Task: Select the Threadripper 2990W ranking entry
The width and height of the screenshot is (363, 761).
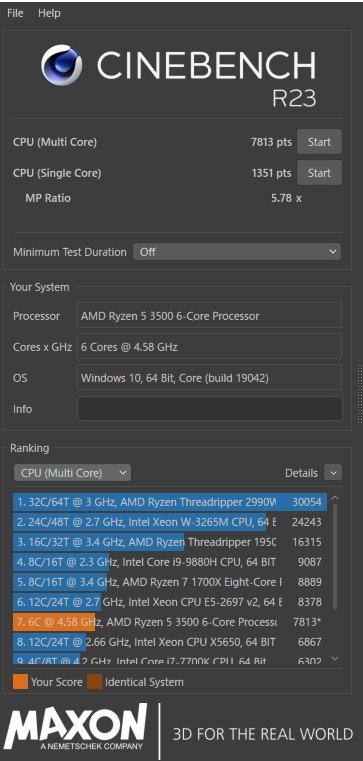Action: (x=169, y=502)
